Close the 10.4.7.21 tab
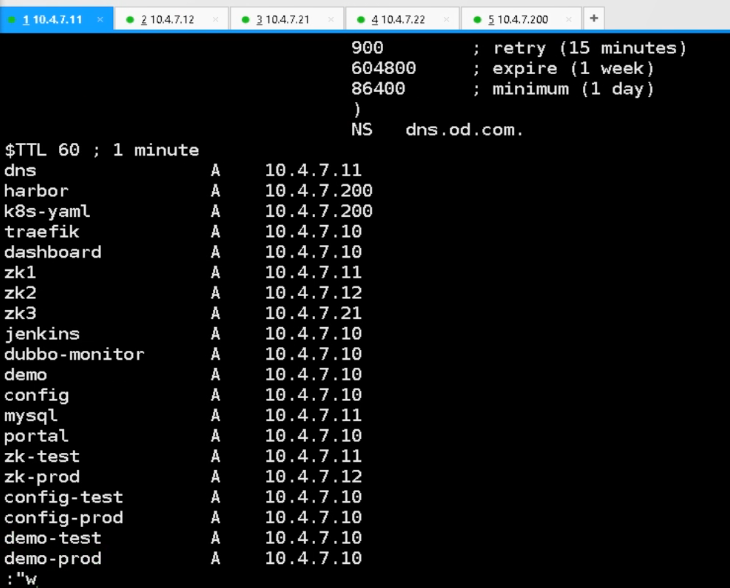The height and width of the screenshot is (588, 730). point(331,19)
